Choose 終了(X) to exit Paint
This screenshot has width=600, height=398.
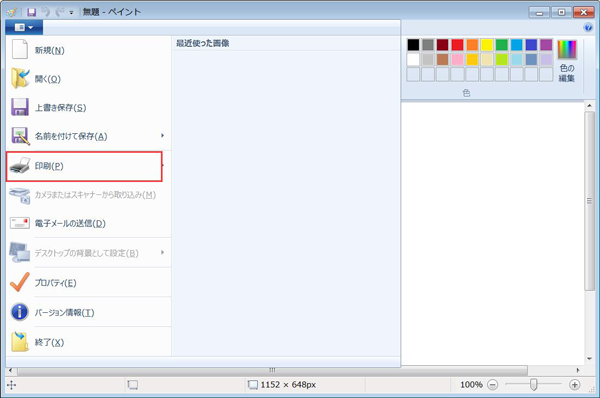[x=88, y=342]
